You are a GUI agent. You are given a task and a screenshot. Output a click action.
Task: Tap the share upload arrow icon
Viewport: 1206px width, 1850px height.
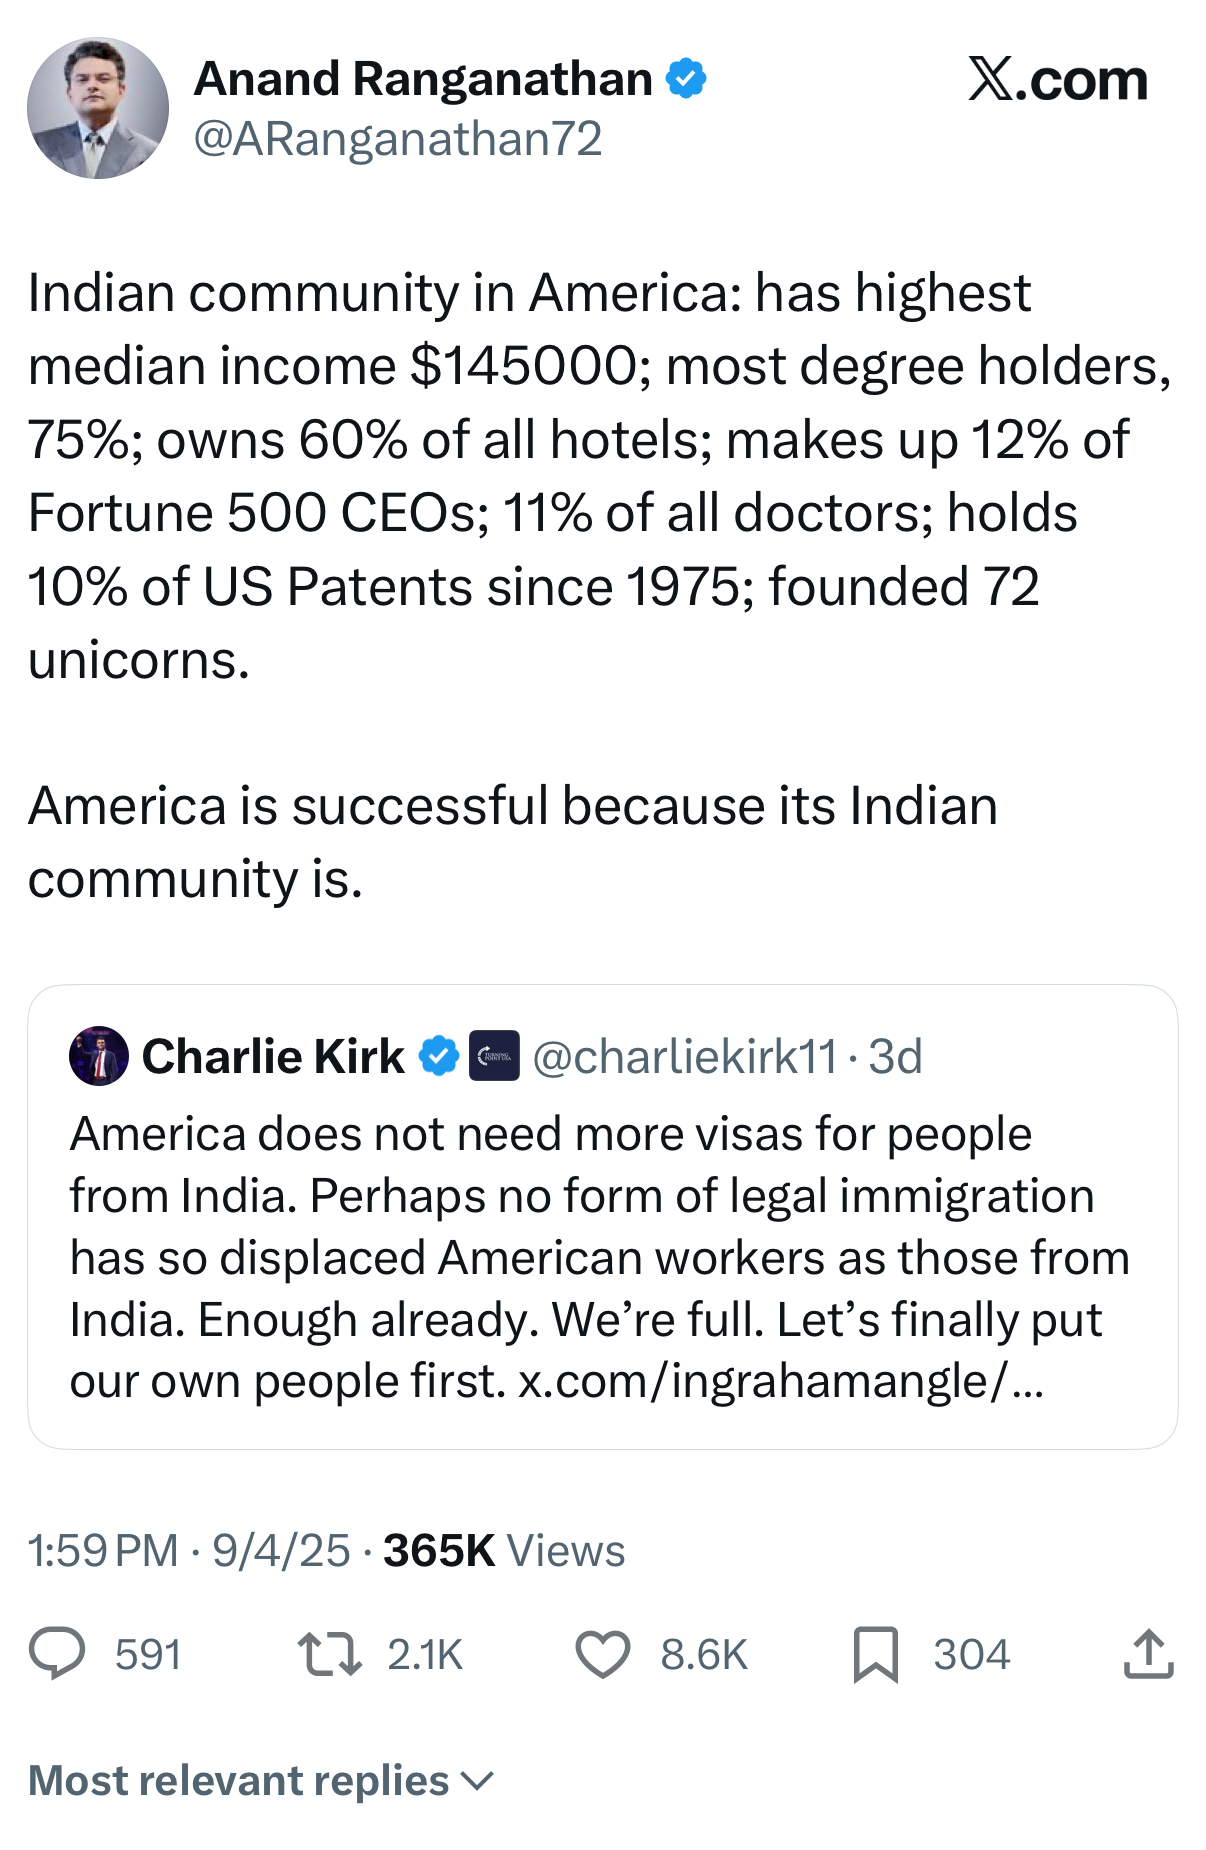click(1148, 1653)
